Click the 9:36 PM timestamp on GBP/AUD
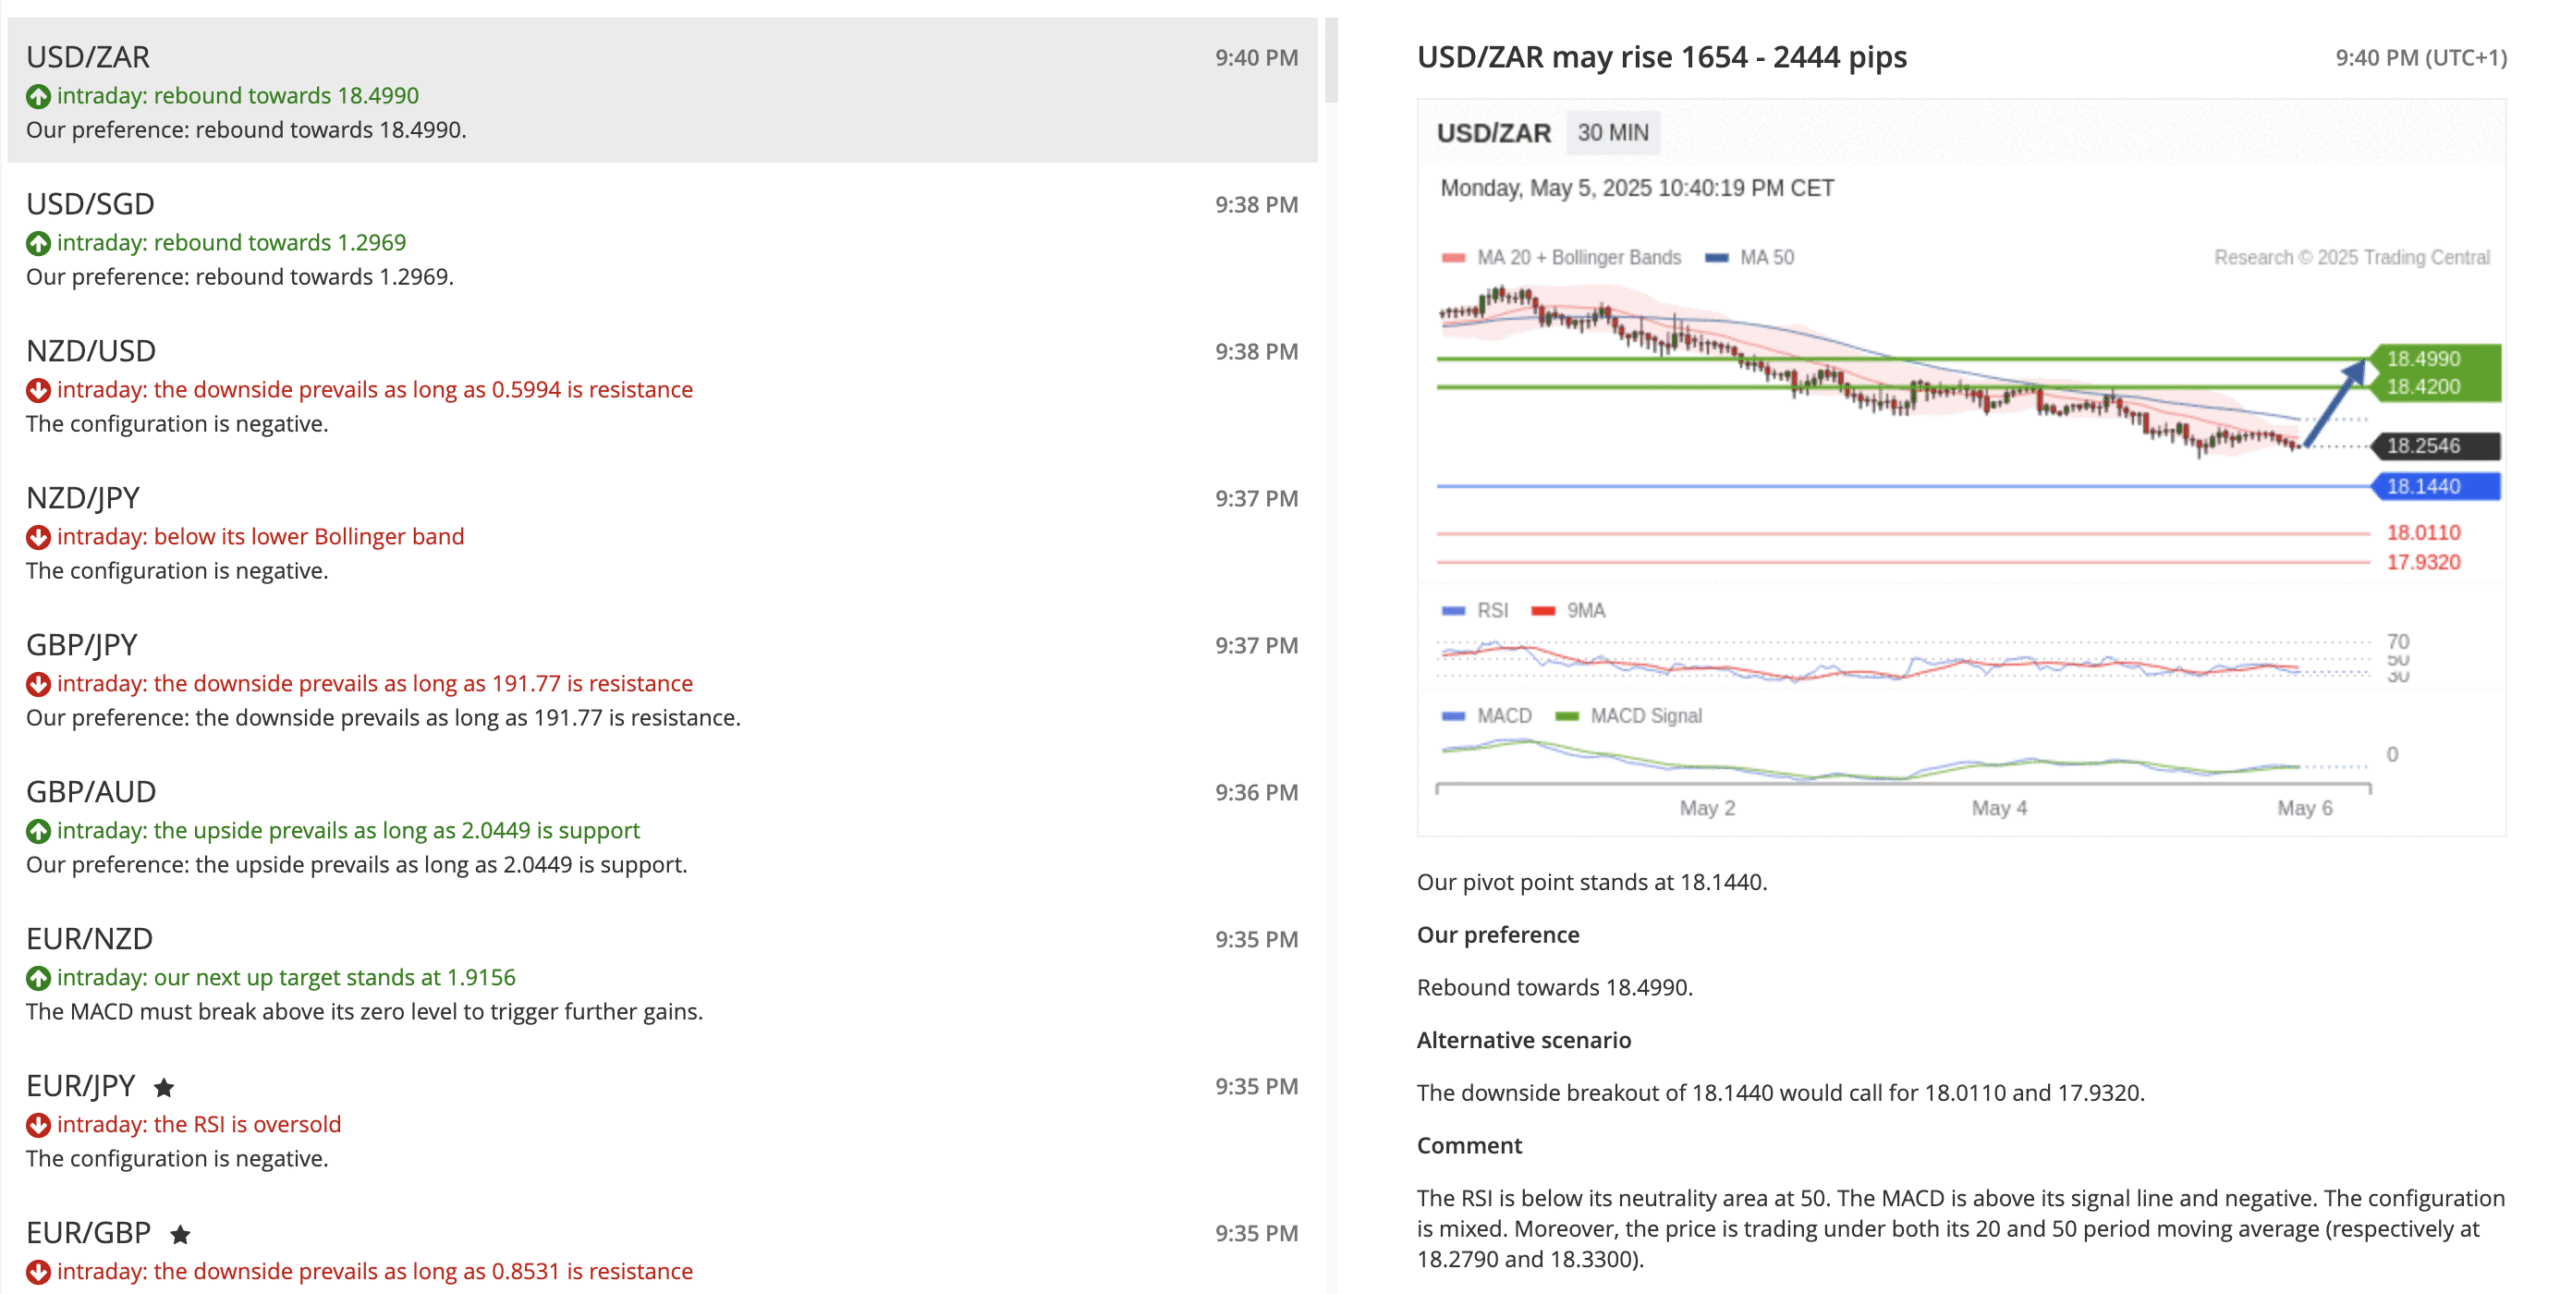2560x1294 pixels. pos(1256,793)
